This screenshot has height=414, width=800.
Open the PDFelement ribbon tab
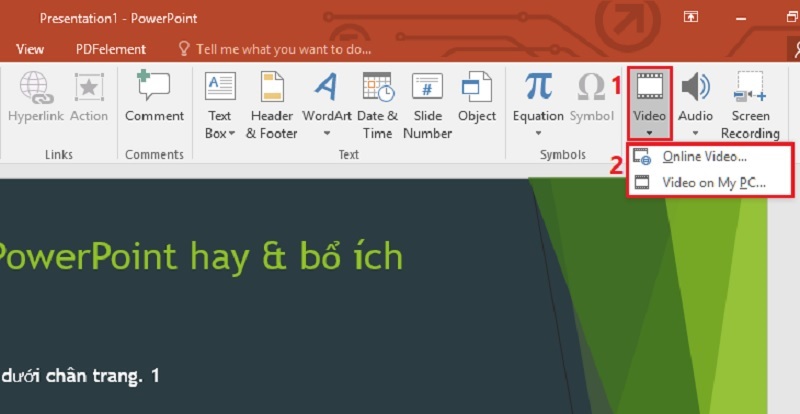click(111, 49)
